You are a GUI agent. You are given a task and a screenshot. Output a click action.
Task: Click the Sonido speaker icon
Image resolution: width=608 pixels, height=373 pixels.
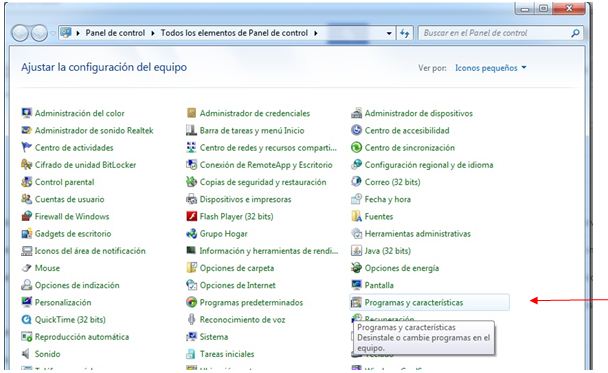(x=26, y=354)
